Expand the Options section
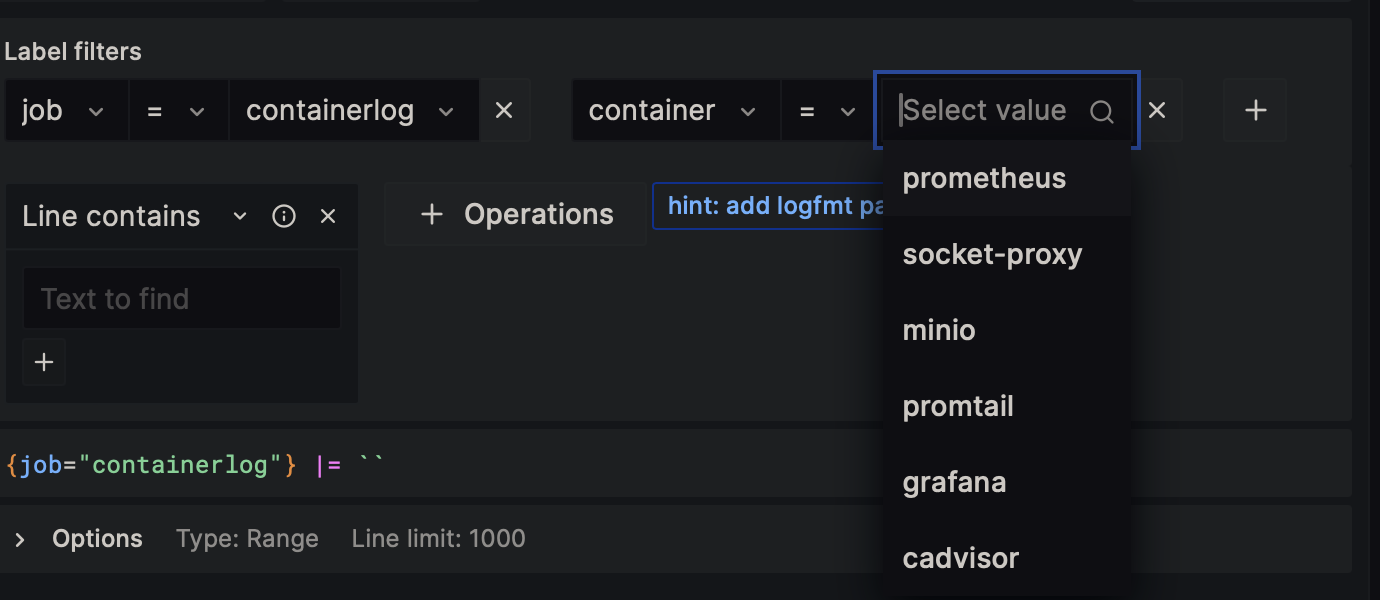The image size is (1380, 600). tap(20, 539)
